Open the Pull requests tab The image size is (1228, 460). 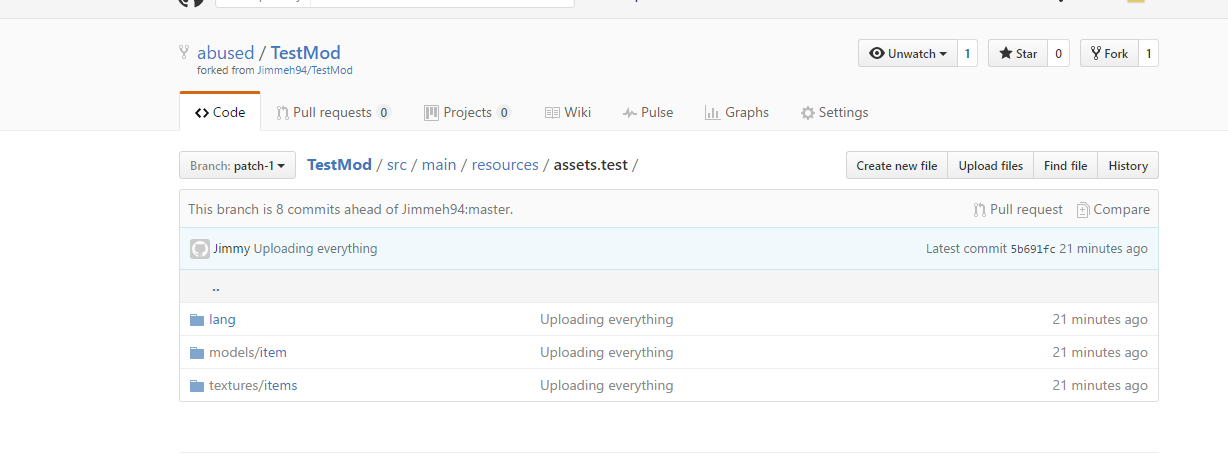[333, 112]
